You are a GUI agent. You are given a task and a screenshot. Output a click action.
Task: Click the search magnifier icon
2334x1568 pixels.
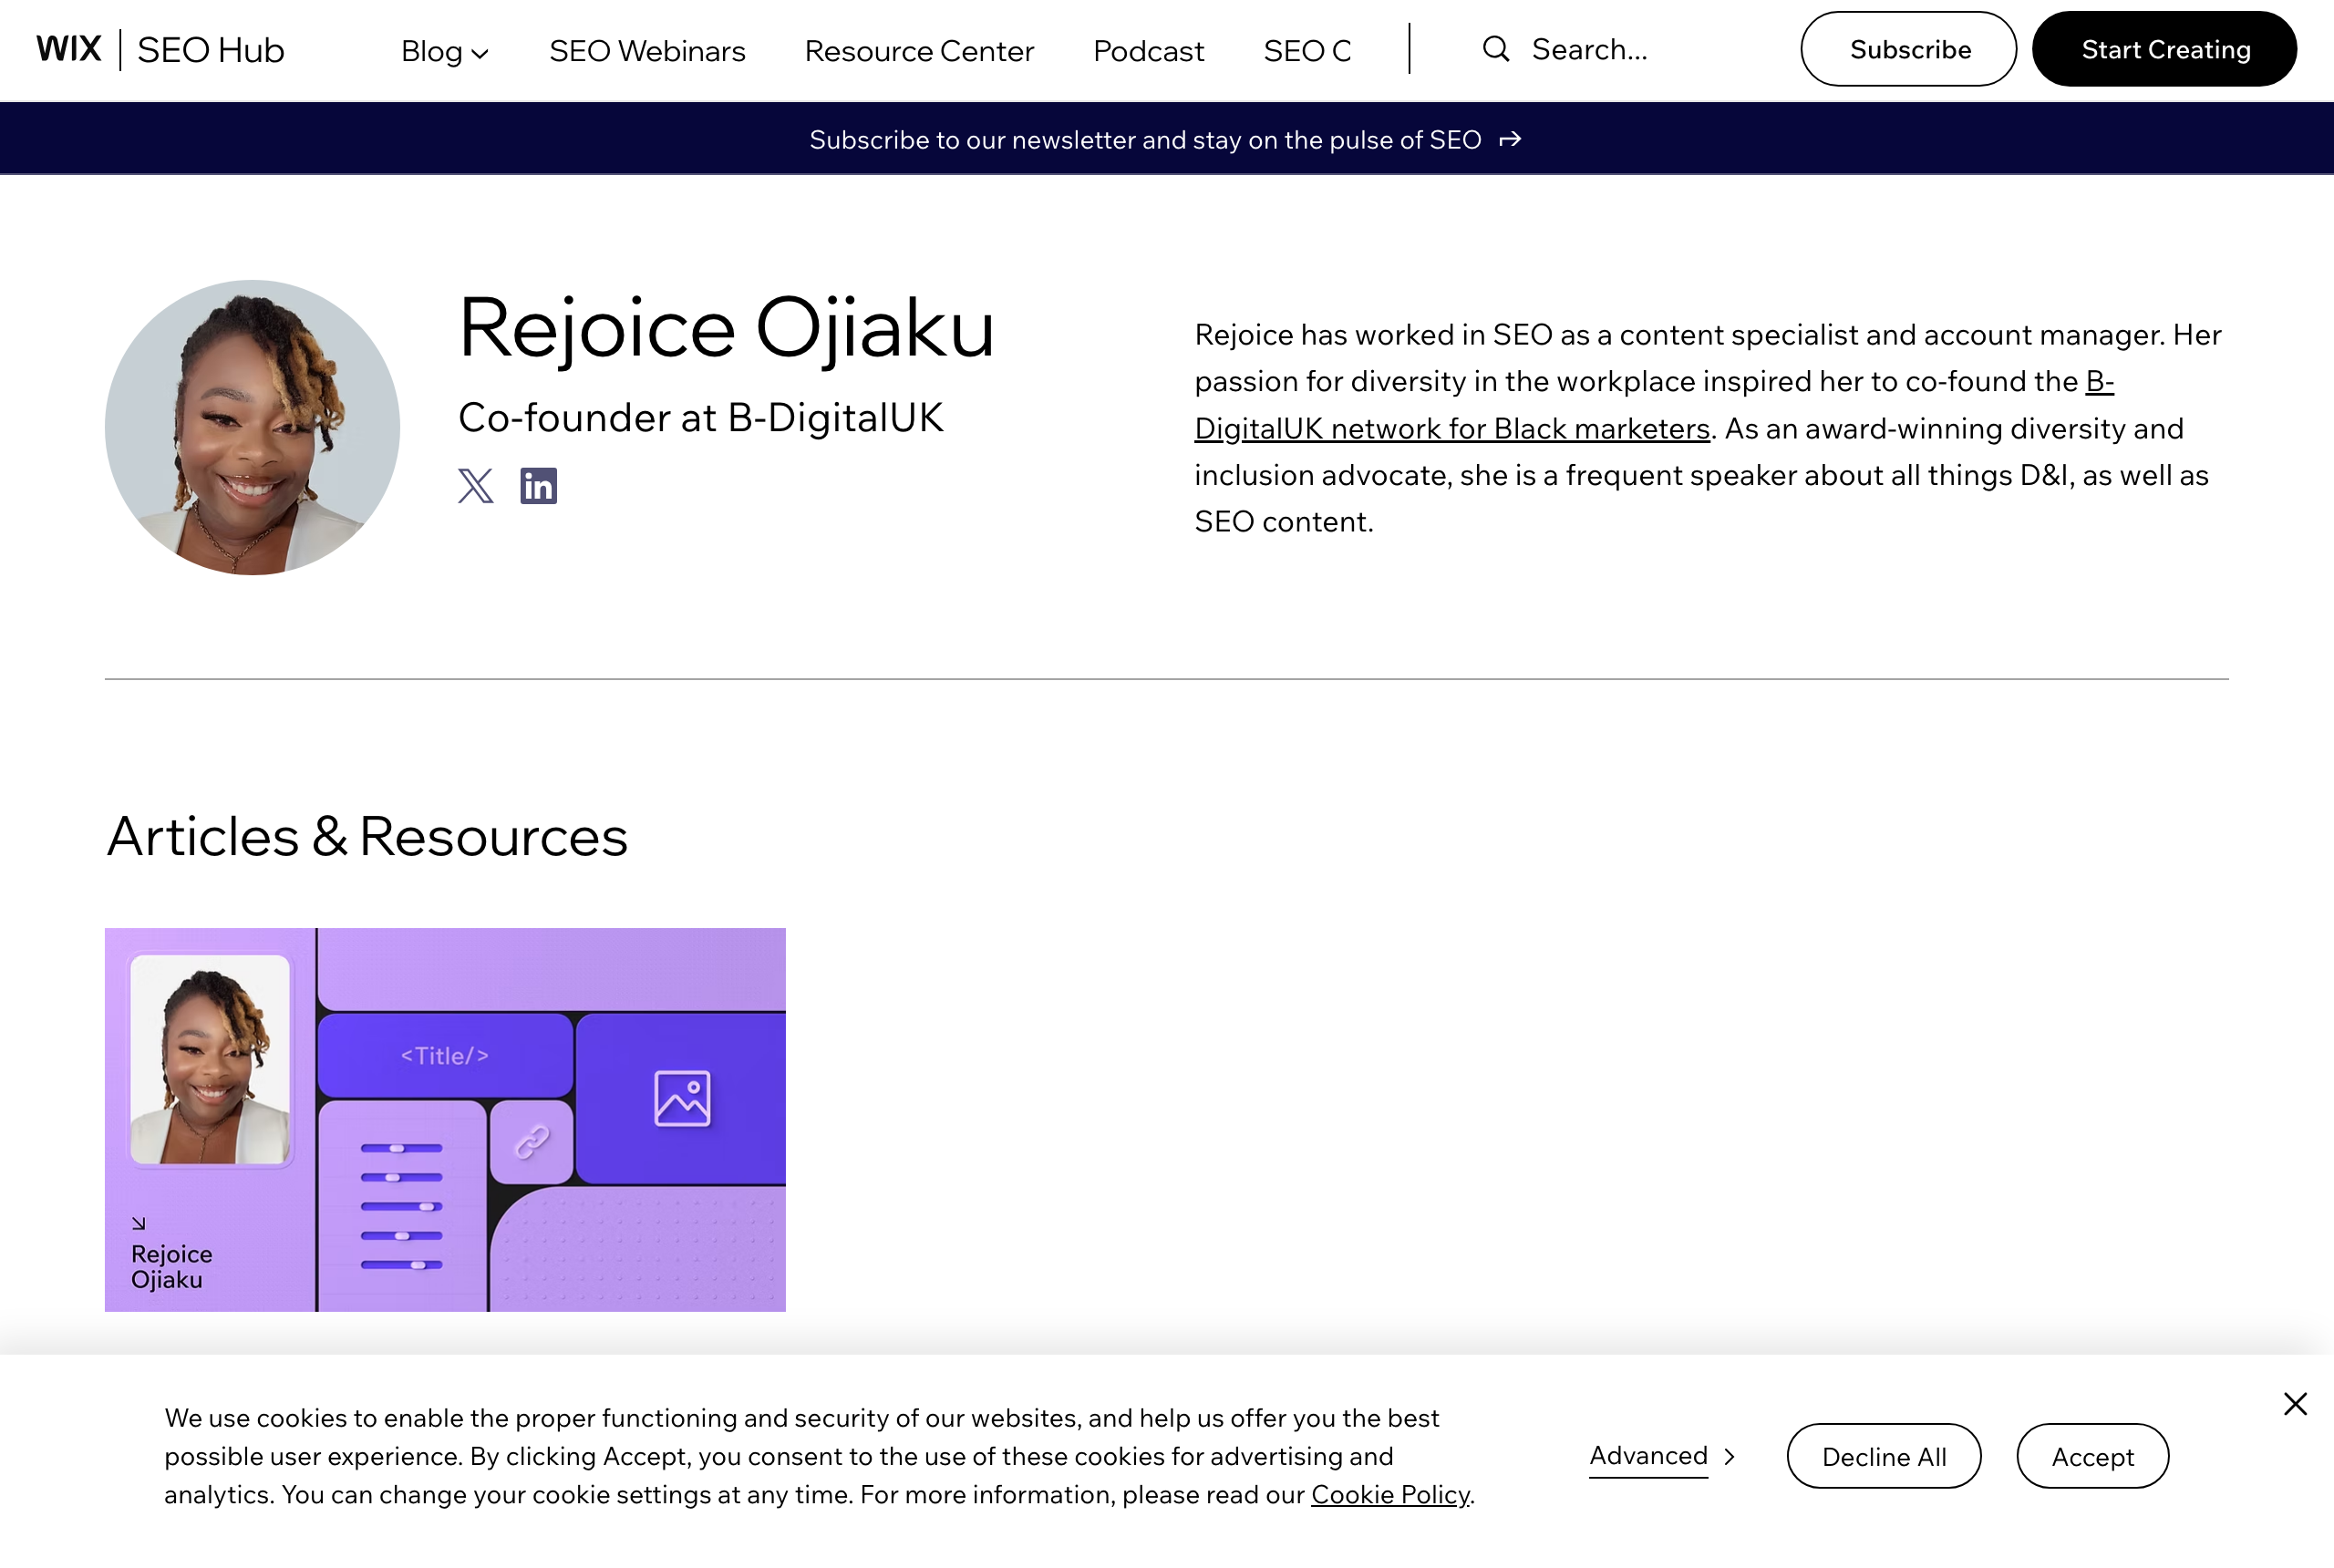coord(1495,49)
